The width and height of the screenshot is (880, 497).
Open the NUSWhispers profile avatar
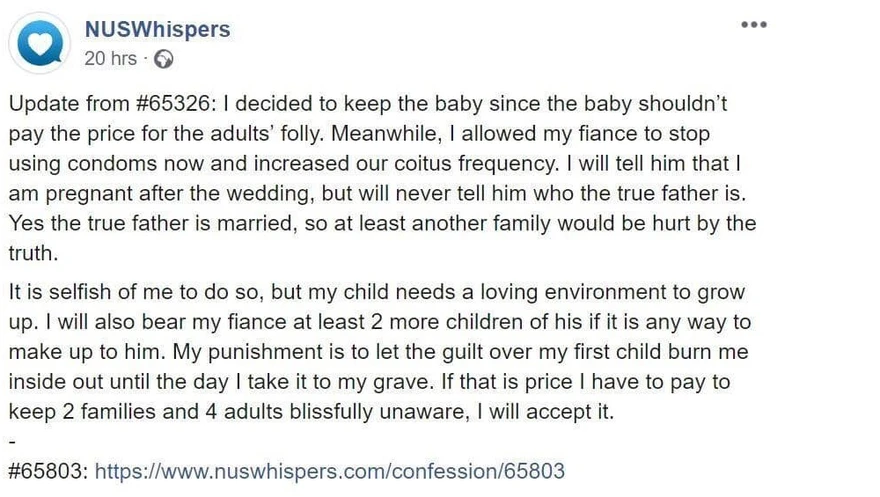click(39, 43)
